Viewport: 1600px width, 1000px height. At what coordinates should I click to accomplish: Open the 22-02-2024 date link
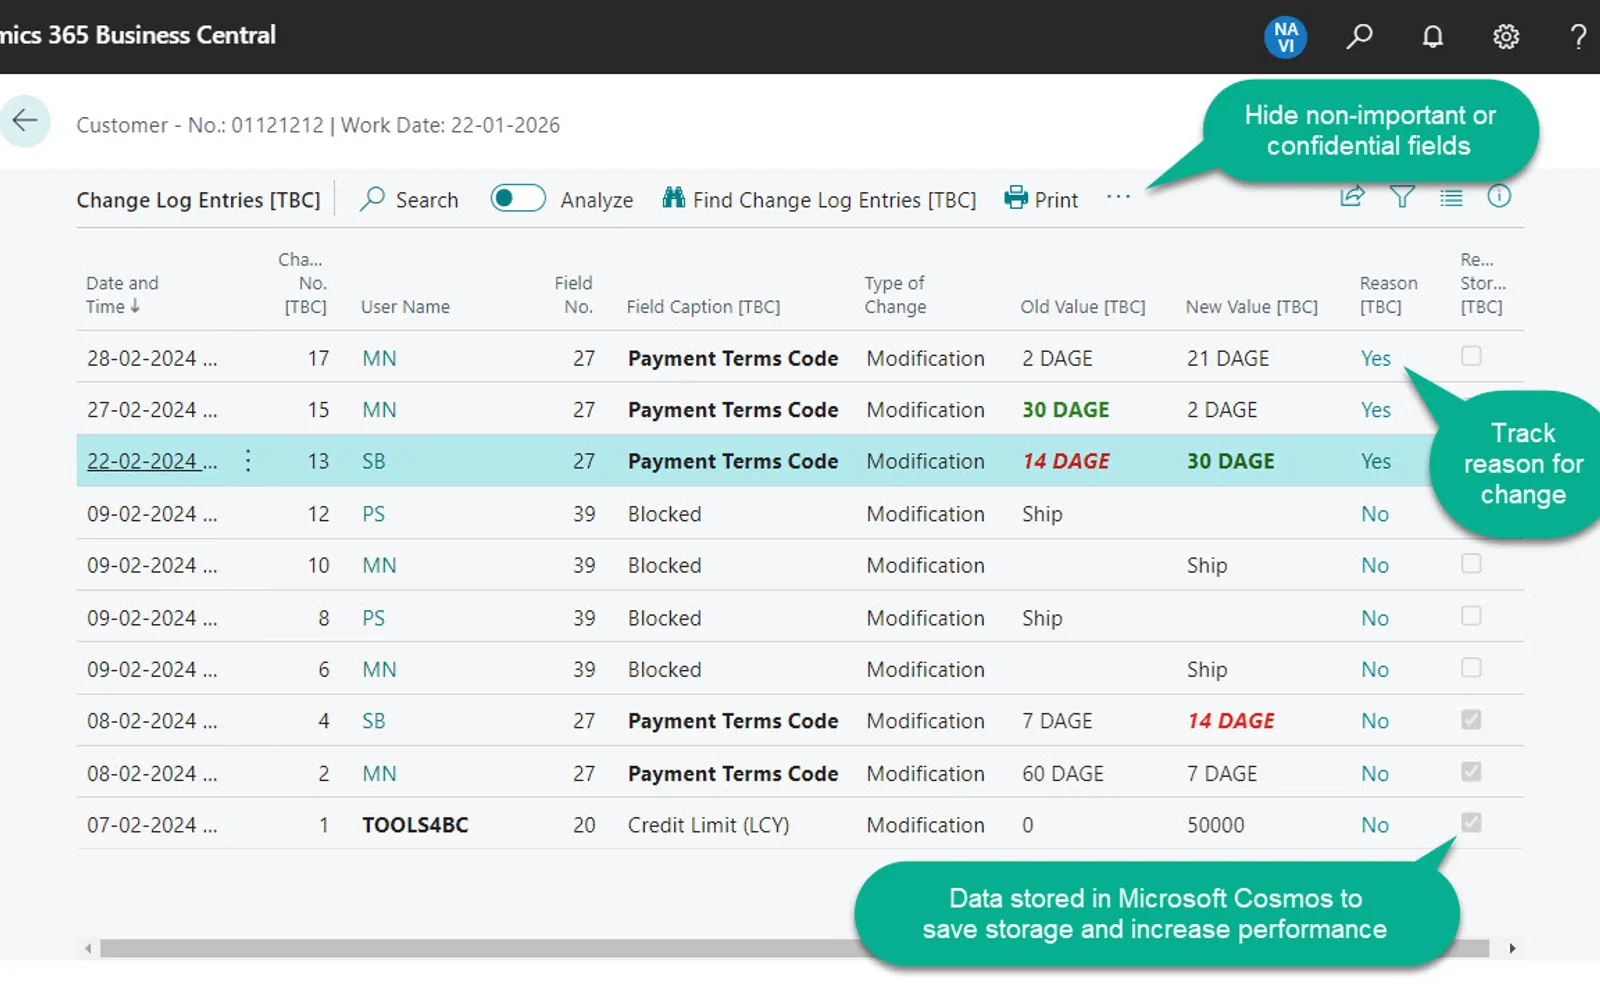(151, 461)
